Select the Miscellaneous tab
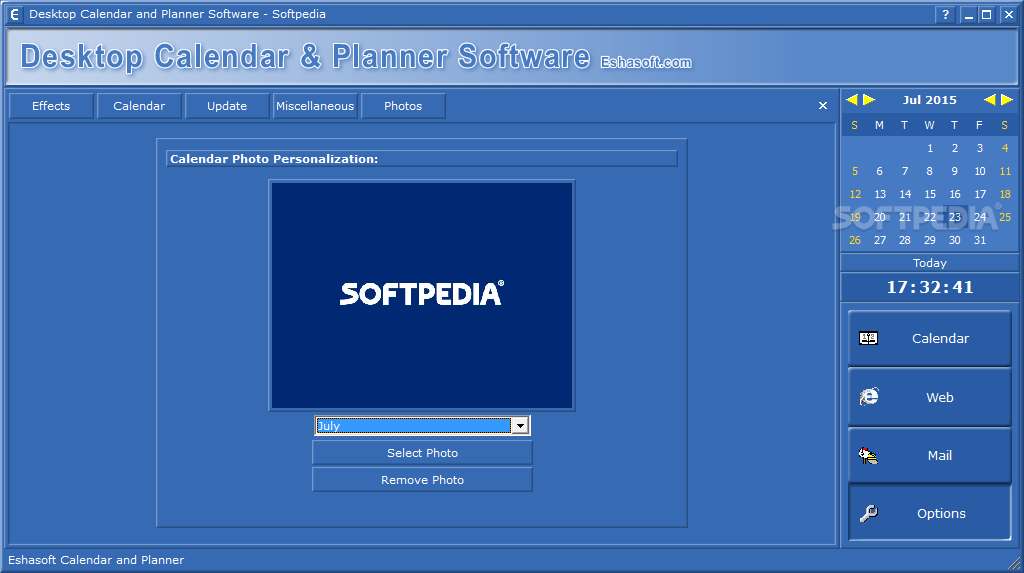This screenshot has height=573, width=1024. [x=315, y=106]
